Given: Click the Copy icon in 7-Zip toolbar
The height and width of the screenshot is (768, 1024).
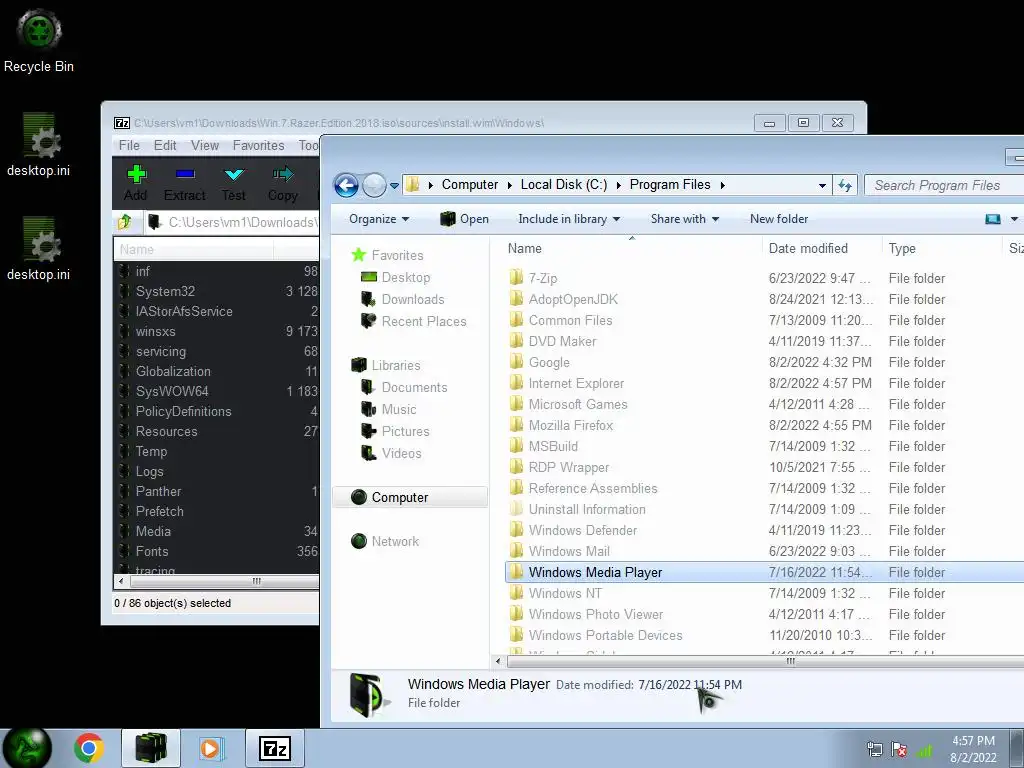Looking at the screenshot, I should coord(283,183).
